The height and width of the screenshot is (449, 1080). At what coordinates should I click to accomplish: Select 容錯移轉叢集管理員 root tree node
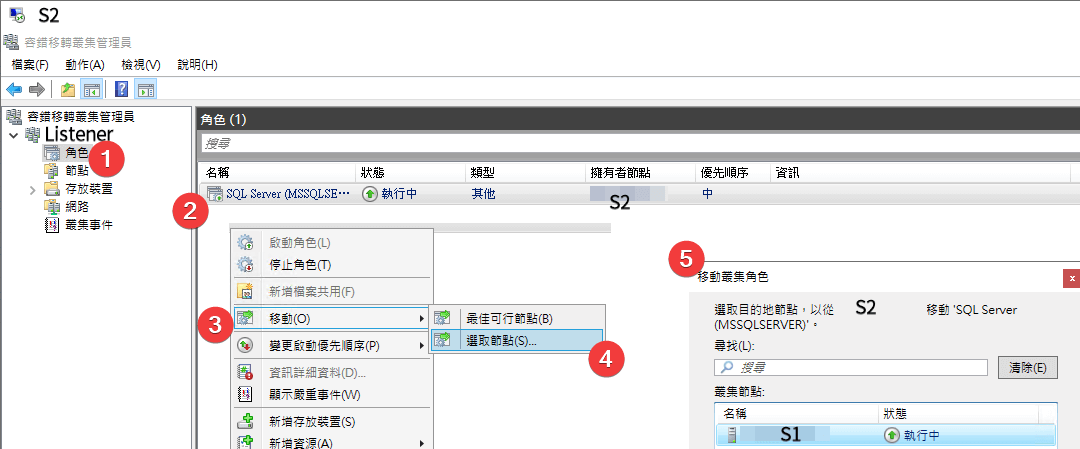tap(80, 116)
